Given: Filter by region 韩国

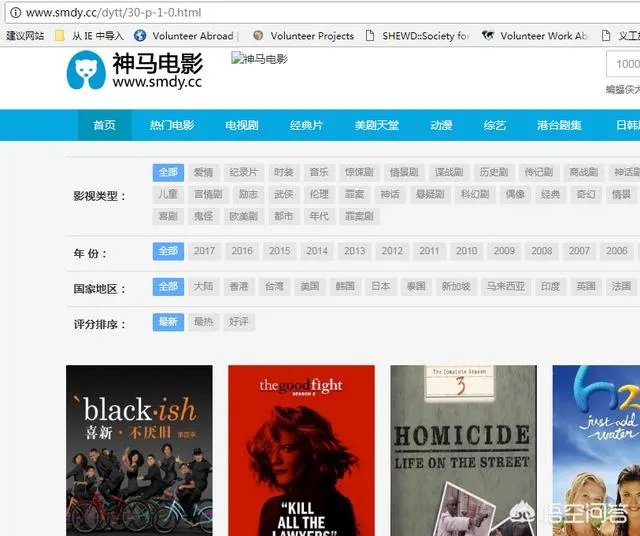Looking at the screenshot, I should pyautogui.click(x=345, y=286).
